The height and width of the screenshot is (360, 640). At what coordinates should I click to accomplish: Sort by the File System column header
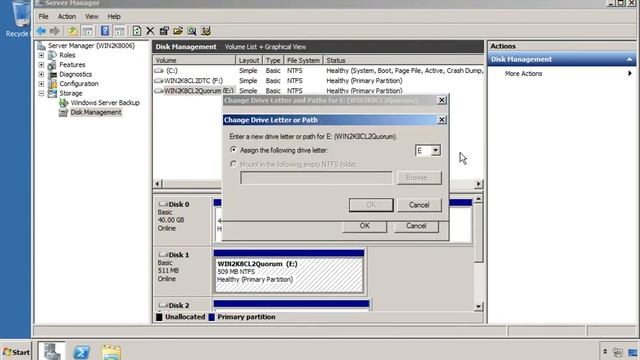(x=303, y=60)
